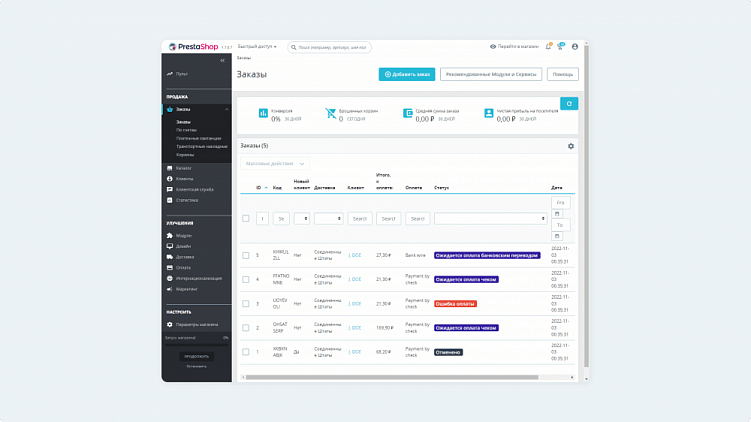Click the Помощь button
Image resolution: width=751 pixels, height=422 pixels.
tap(563, 74)
